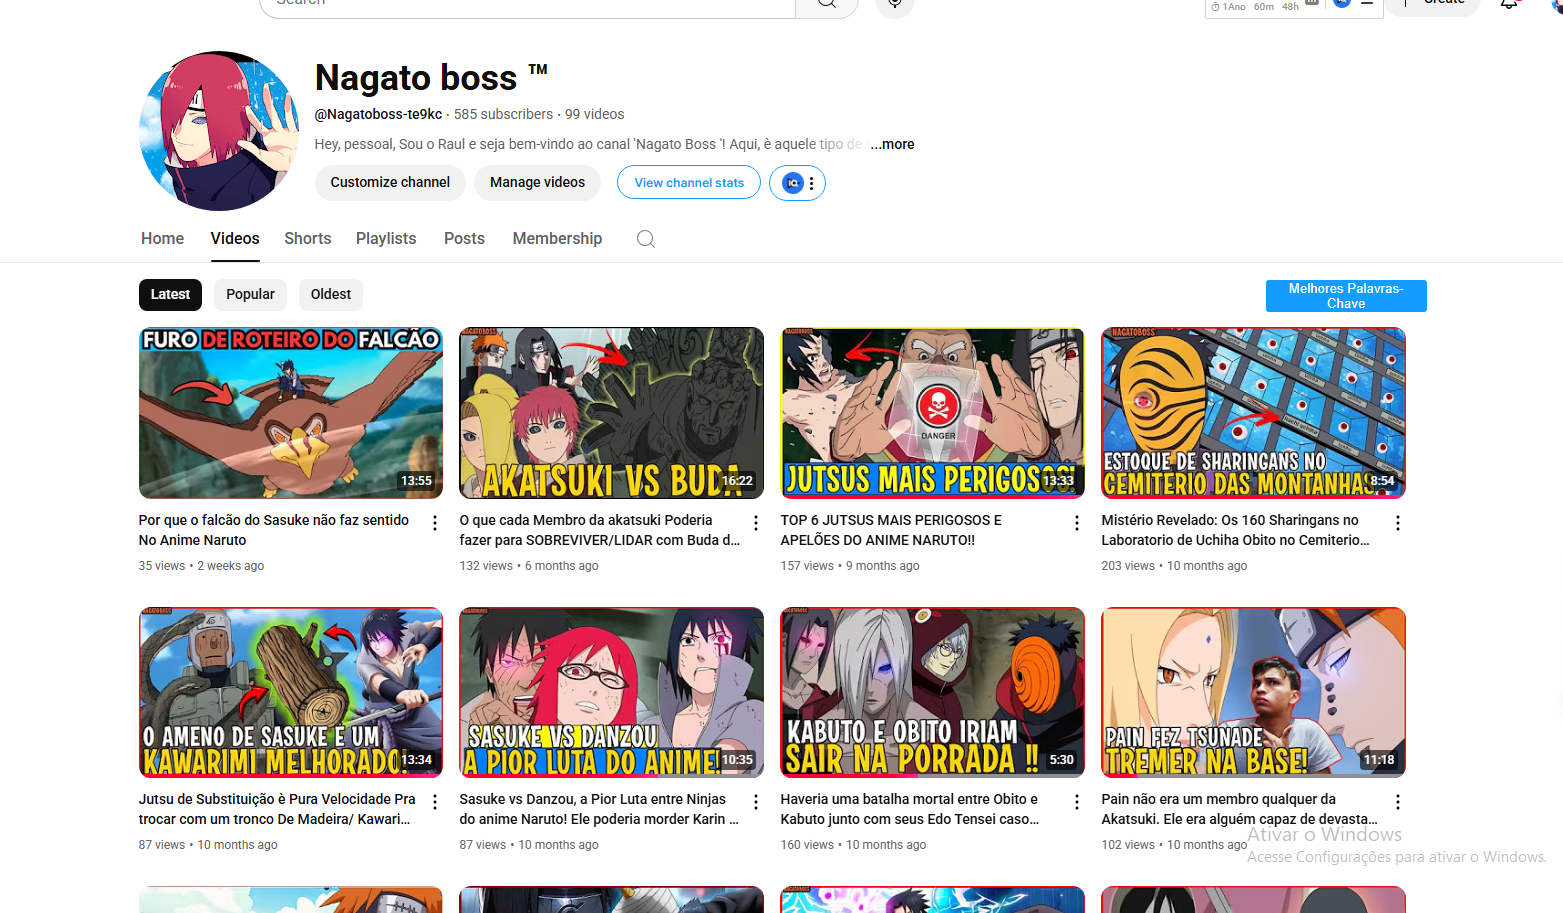Click title 'O que cada Membro da akatsuki'
This screenshot has width=1563, height=913.
coord(600,530)
